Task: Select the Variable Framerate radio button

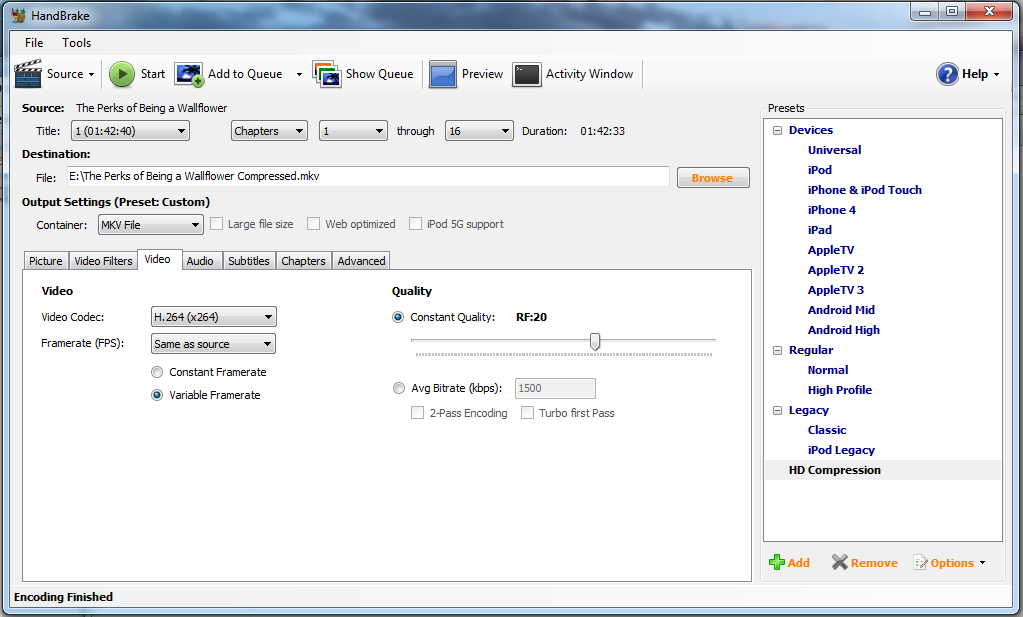Action: pos(157,395)
